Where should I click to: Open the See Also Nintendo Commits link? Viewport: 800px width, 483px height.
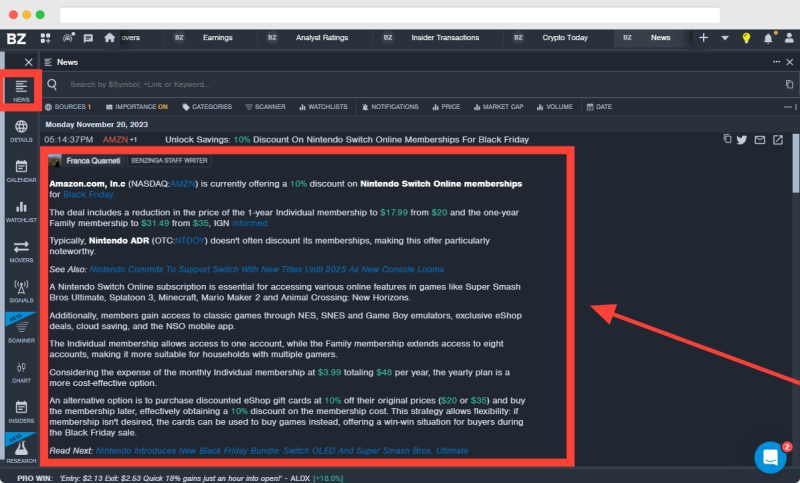pyautogui.click(x=267, y=269)
